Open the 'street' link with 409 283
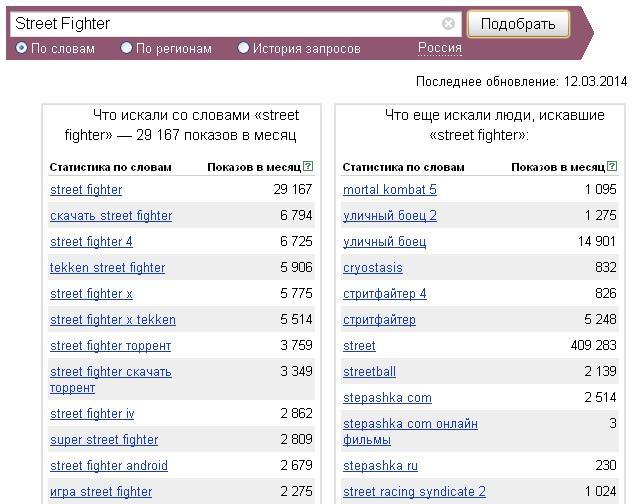The height and width of the screenshot is (504, 641). point(359,346)
